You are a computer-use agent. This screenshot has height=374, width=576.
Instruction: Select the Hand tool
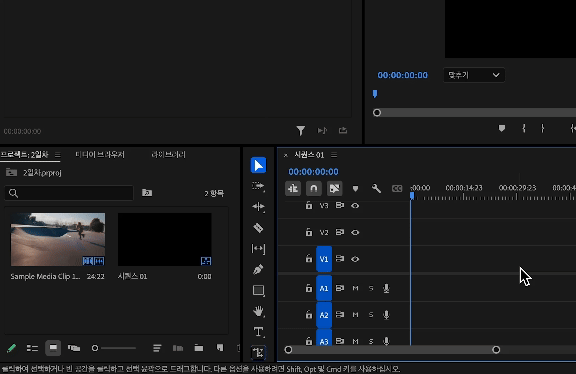coord(259,311)
